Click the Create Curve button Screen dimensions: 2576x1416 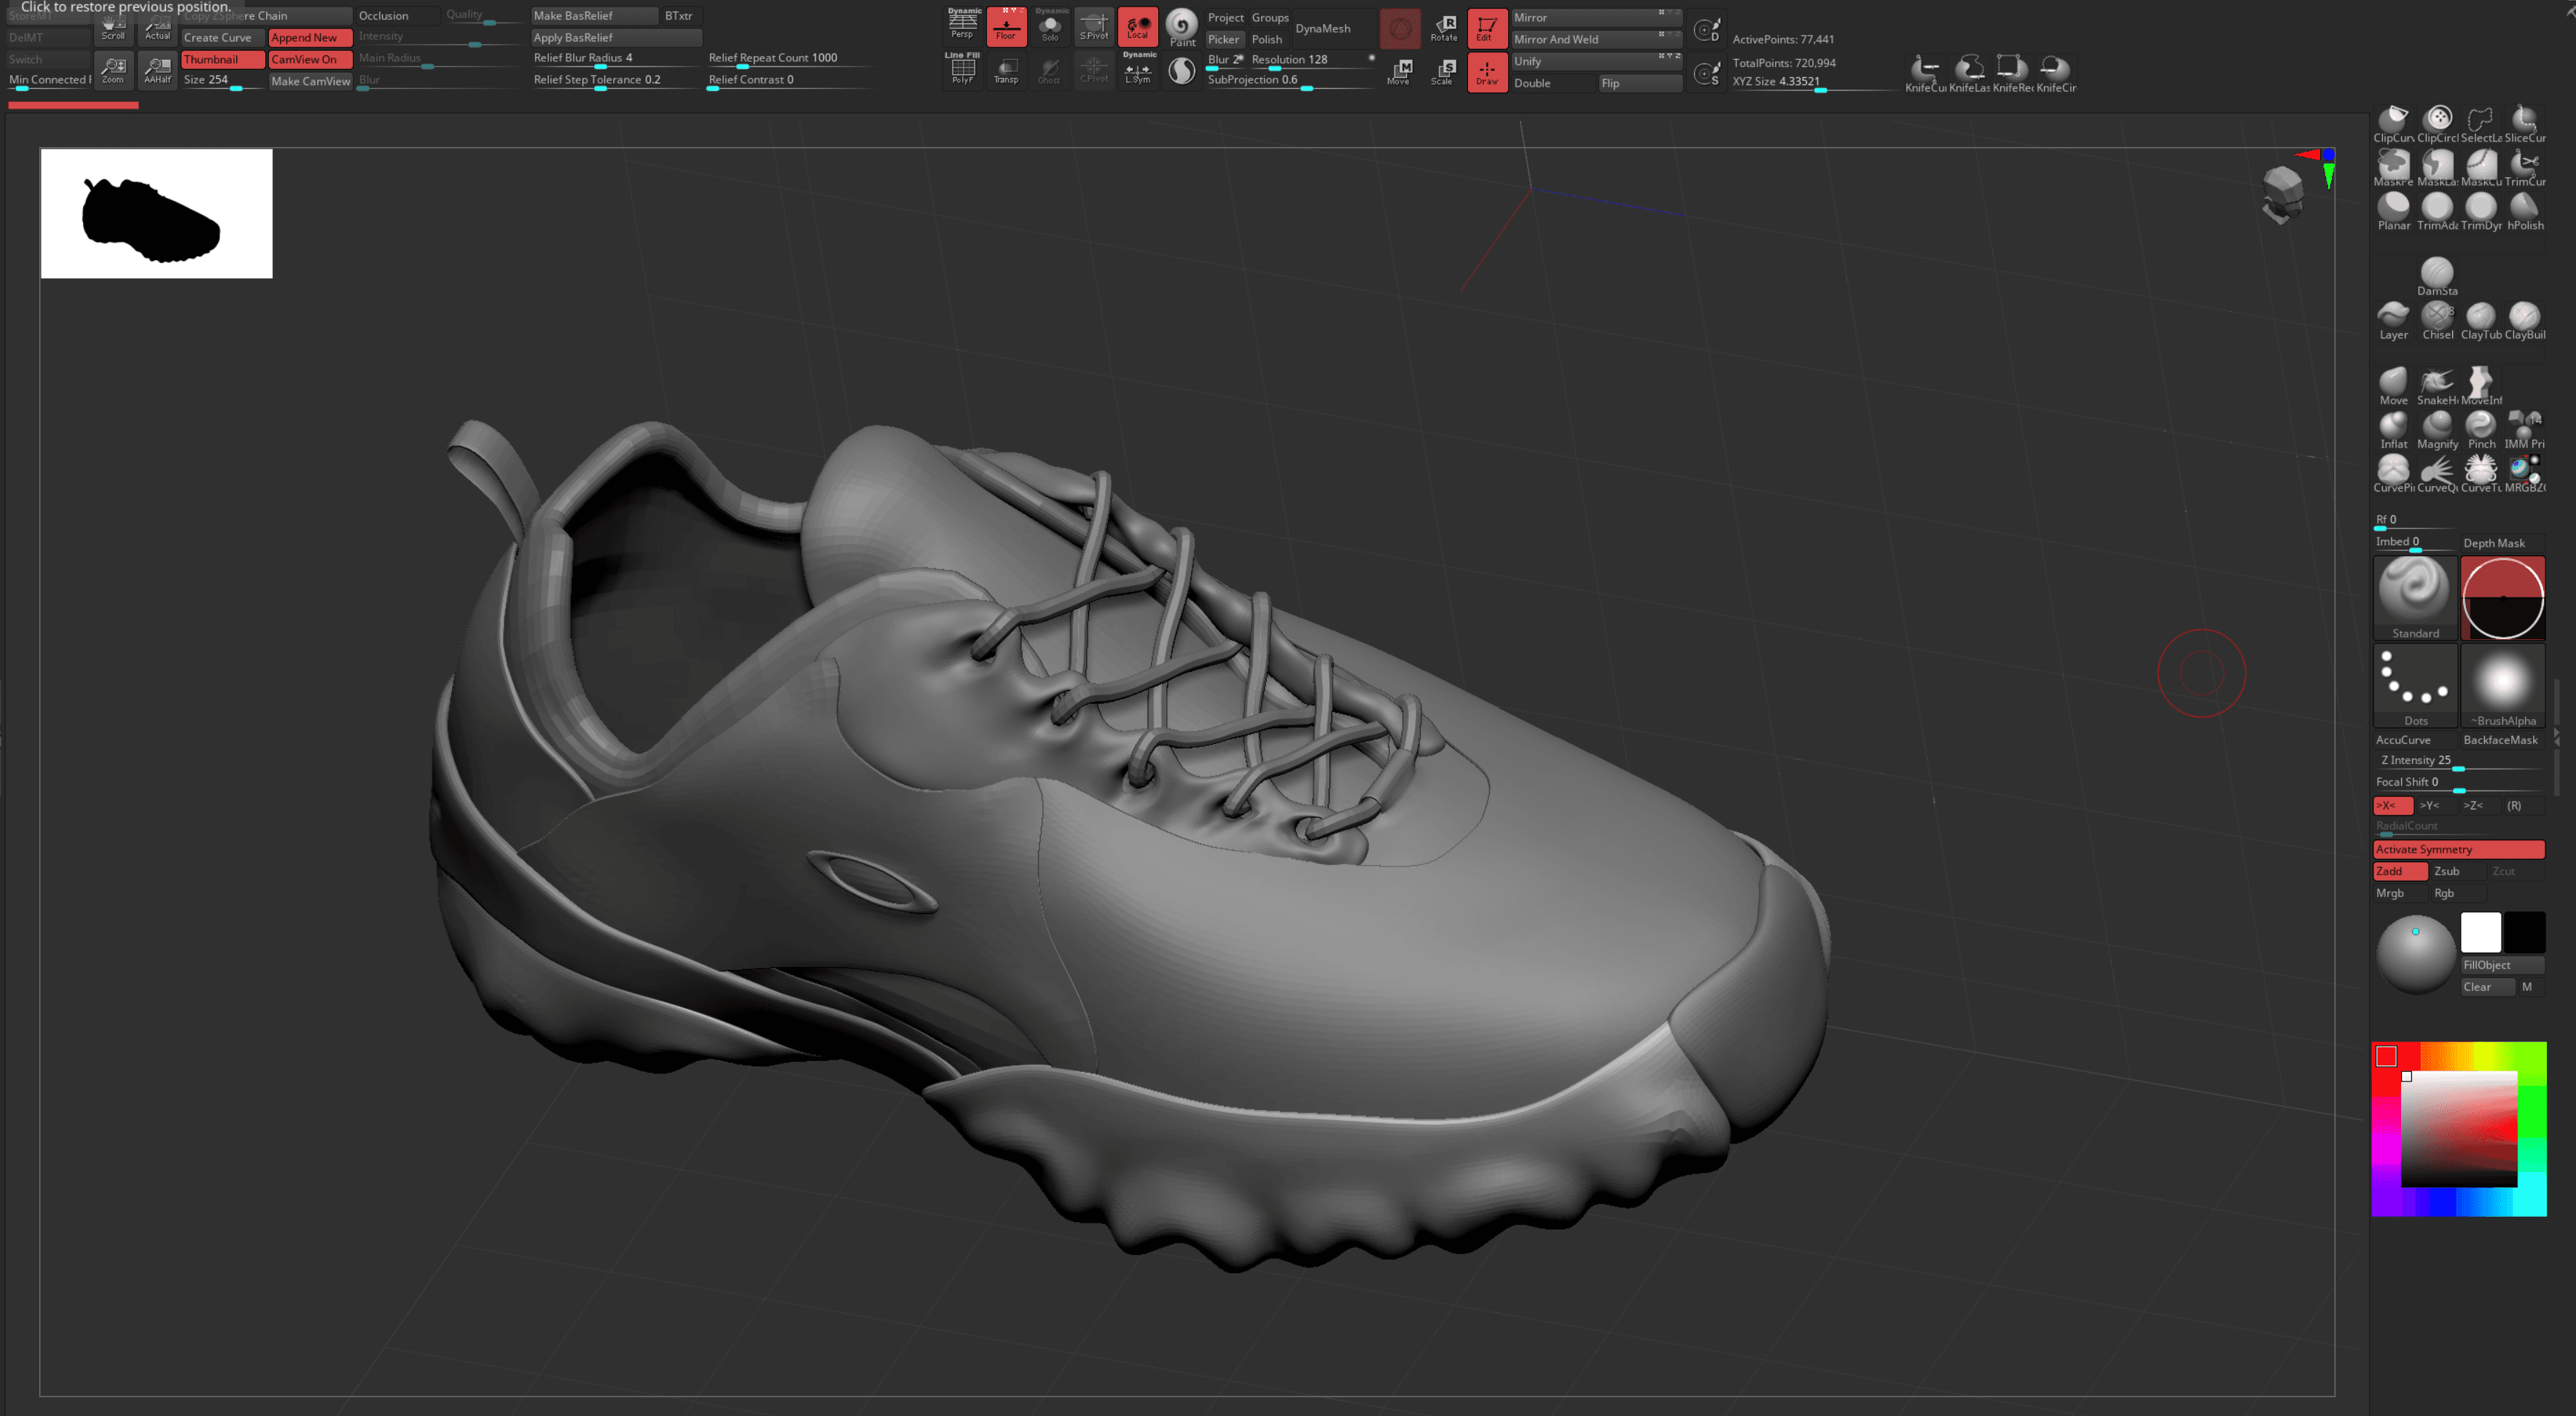(223, 38)
